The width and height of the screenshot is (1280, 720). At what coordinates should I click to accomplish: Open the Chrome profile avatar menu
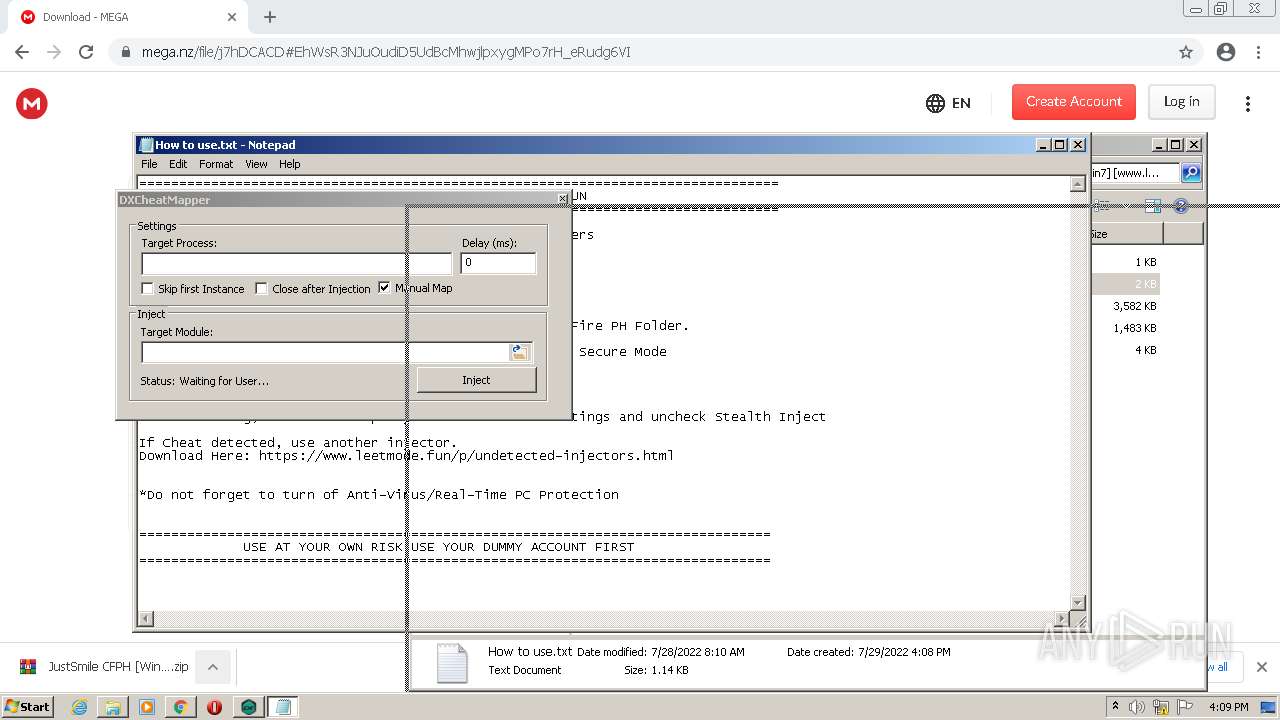1226,52
